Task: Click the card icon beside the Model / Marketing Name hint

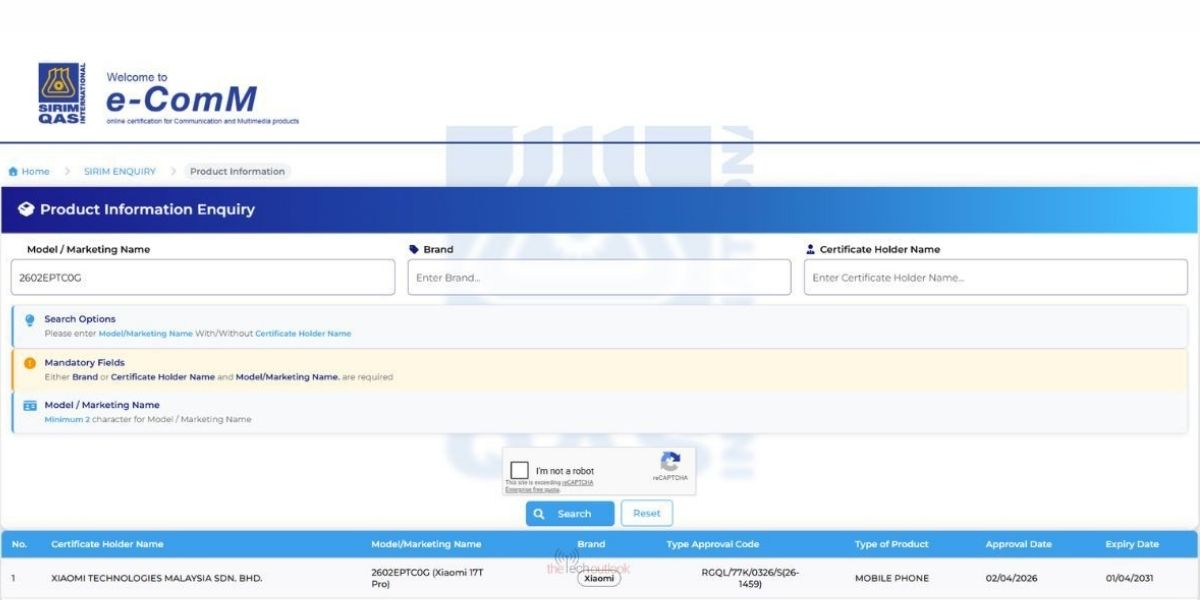Action: coord(30,406)
